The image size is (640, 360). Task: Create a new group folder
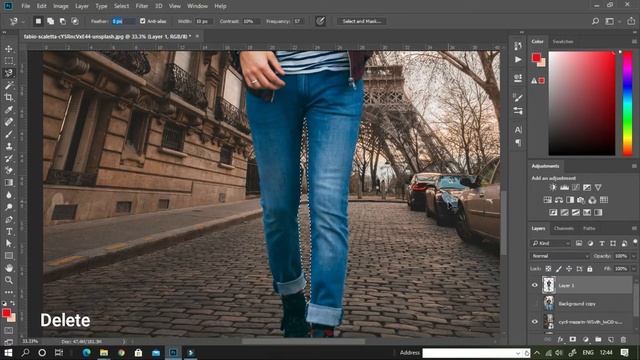point(598,340)
